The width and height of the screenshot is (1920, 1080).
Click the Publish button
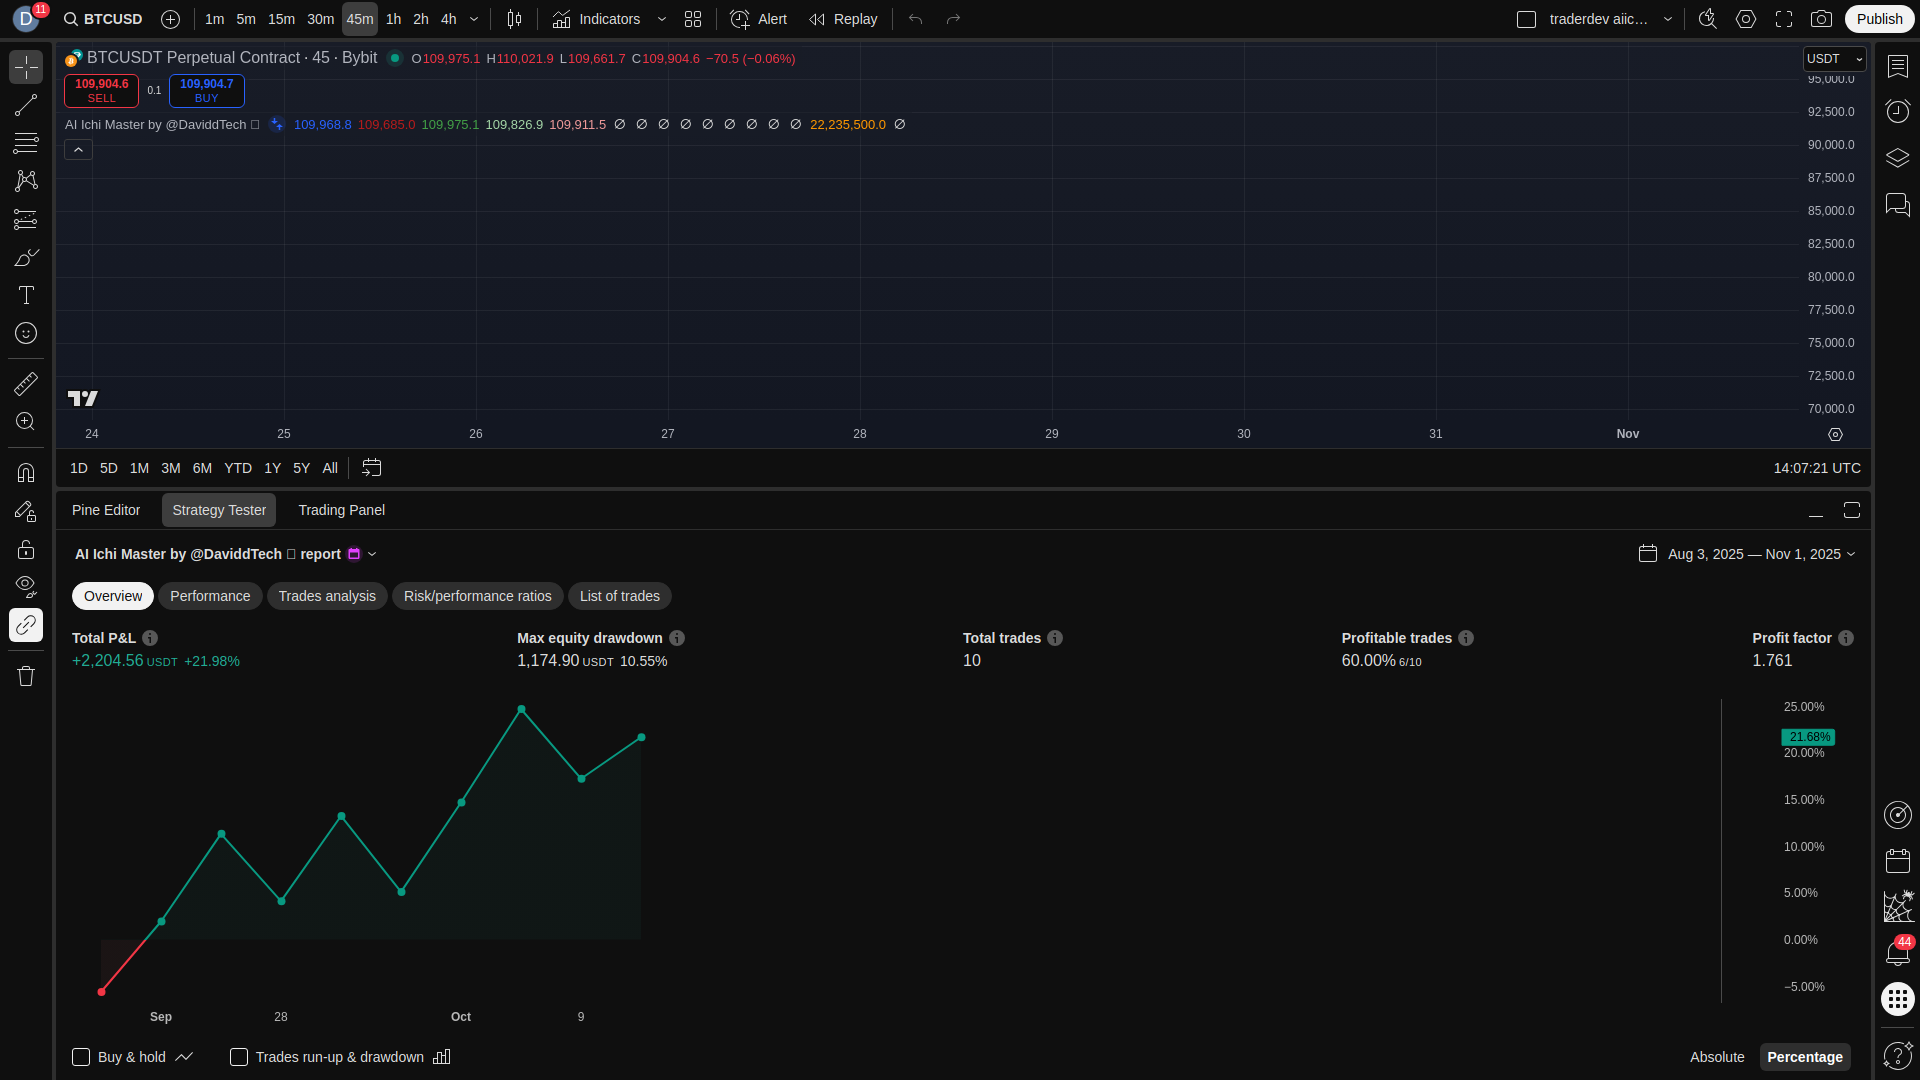1879,19
